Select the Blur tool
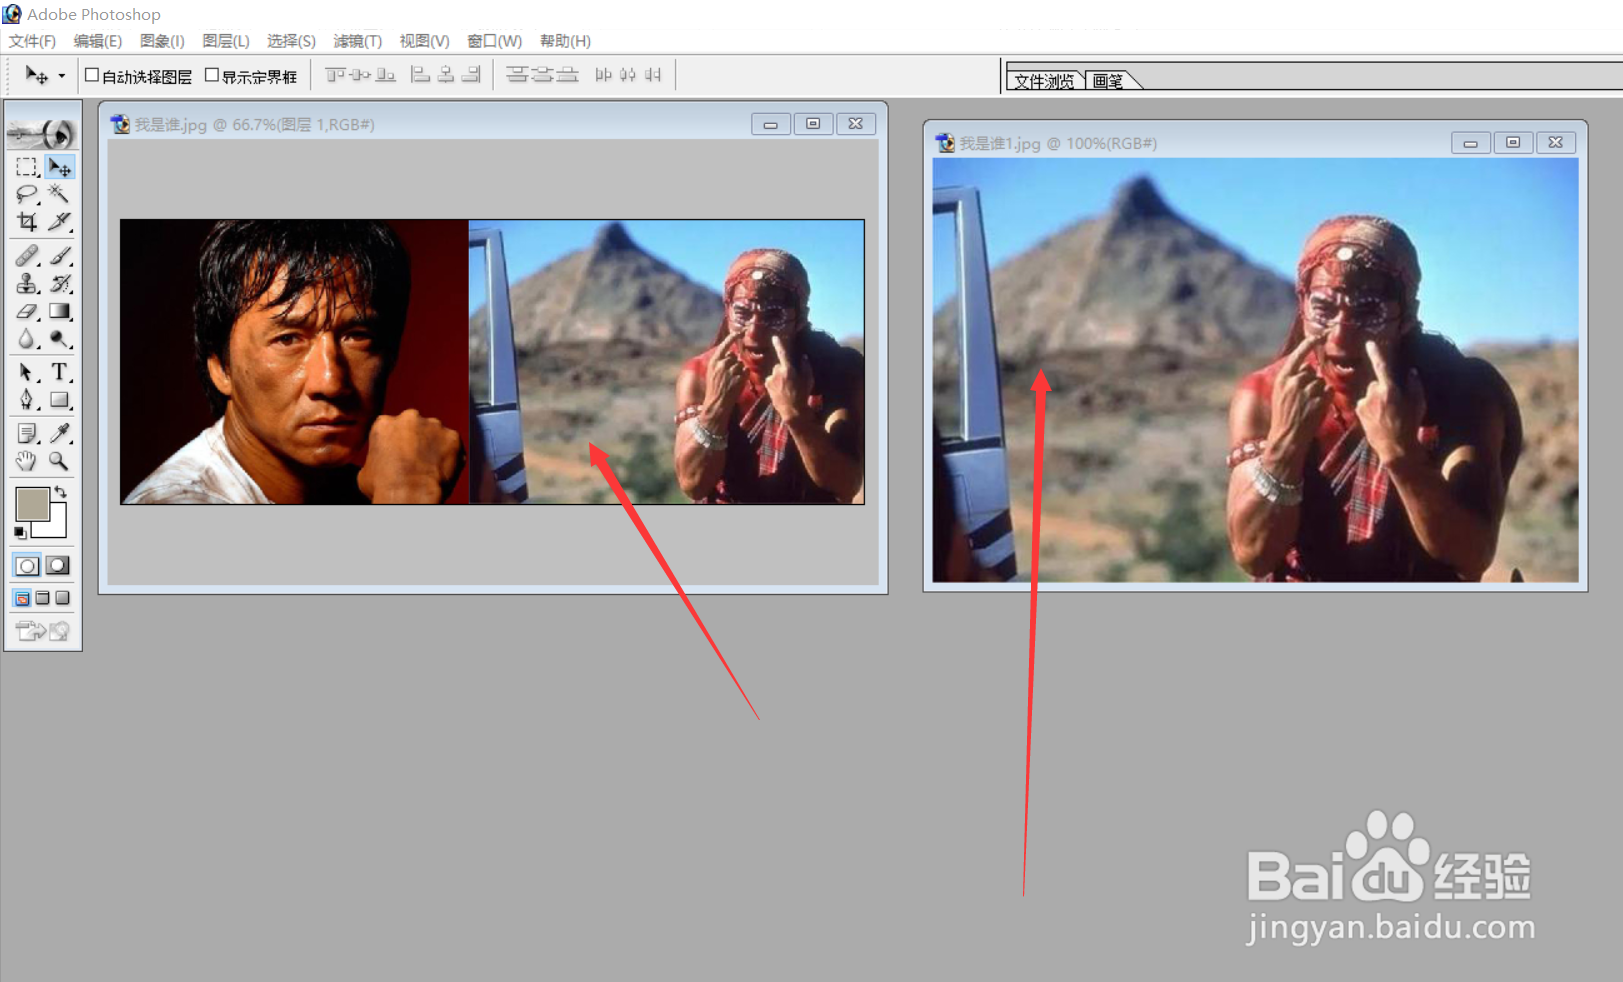The image size is (1623, 982). (27, 339)
